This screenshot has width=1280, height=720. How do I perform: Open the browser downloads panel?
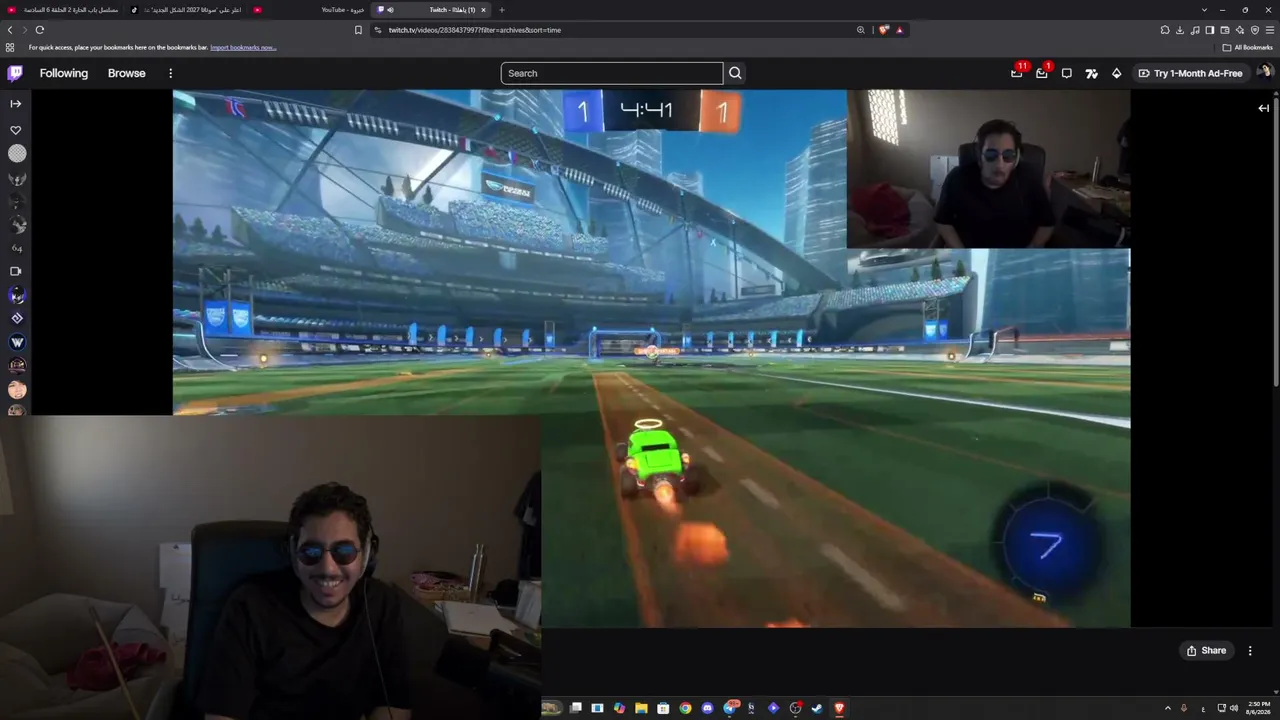coord(1180,30)
